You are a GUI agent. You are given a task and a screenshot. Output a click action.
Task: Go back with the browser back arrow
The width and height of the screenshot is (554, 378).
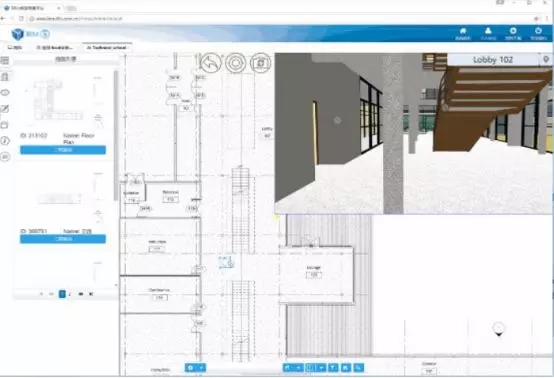(x=3, y=18)
